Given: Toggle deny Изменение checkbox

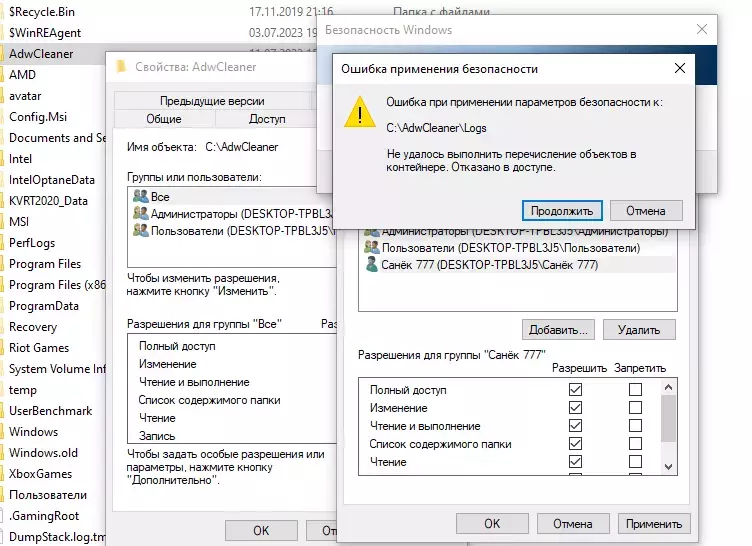Looking at the screenshot, I should pyautogui.click(x=635, y=408).
